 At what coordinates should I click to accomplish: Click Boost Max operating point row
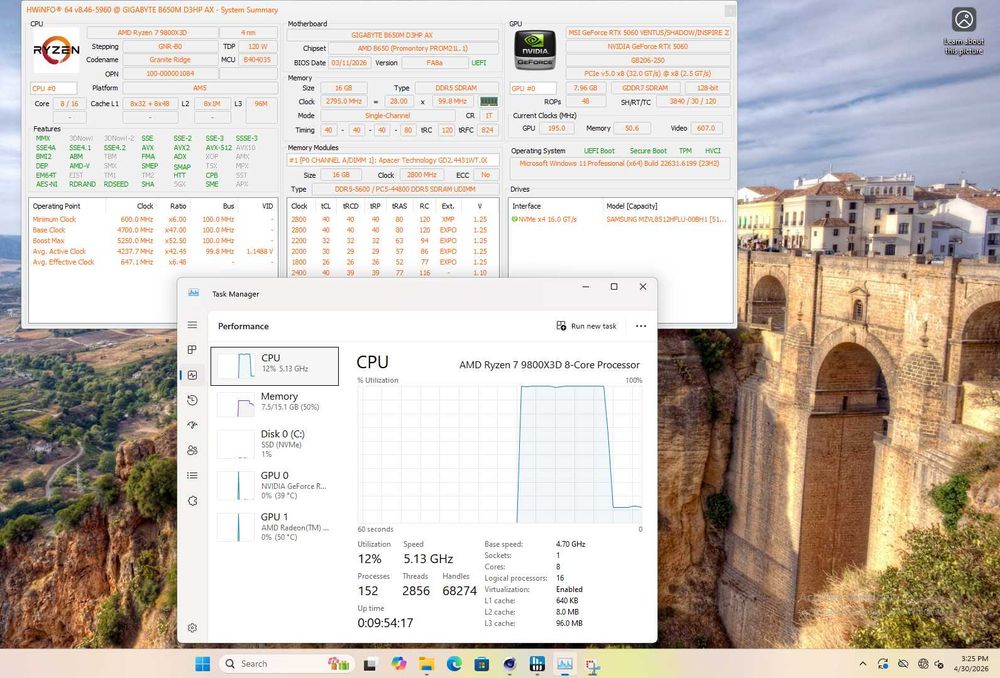pyautogui.click(x=153, y=240)
